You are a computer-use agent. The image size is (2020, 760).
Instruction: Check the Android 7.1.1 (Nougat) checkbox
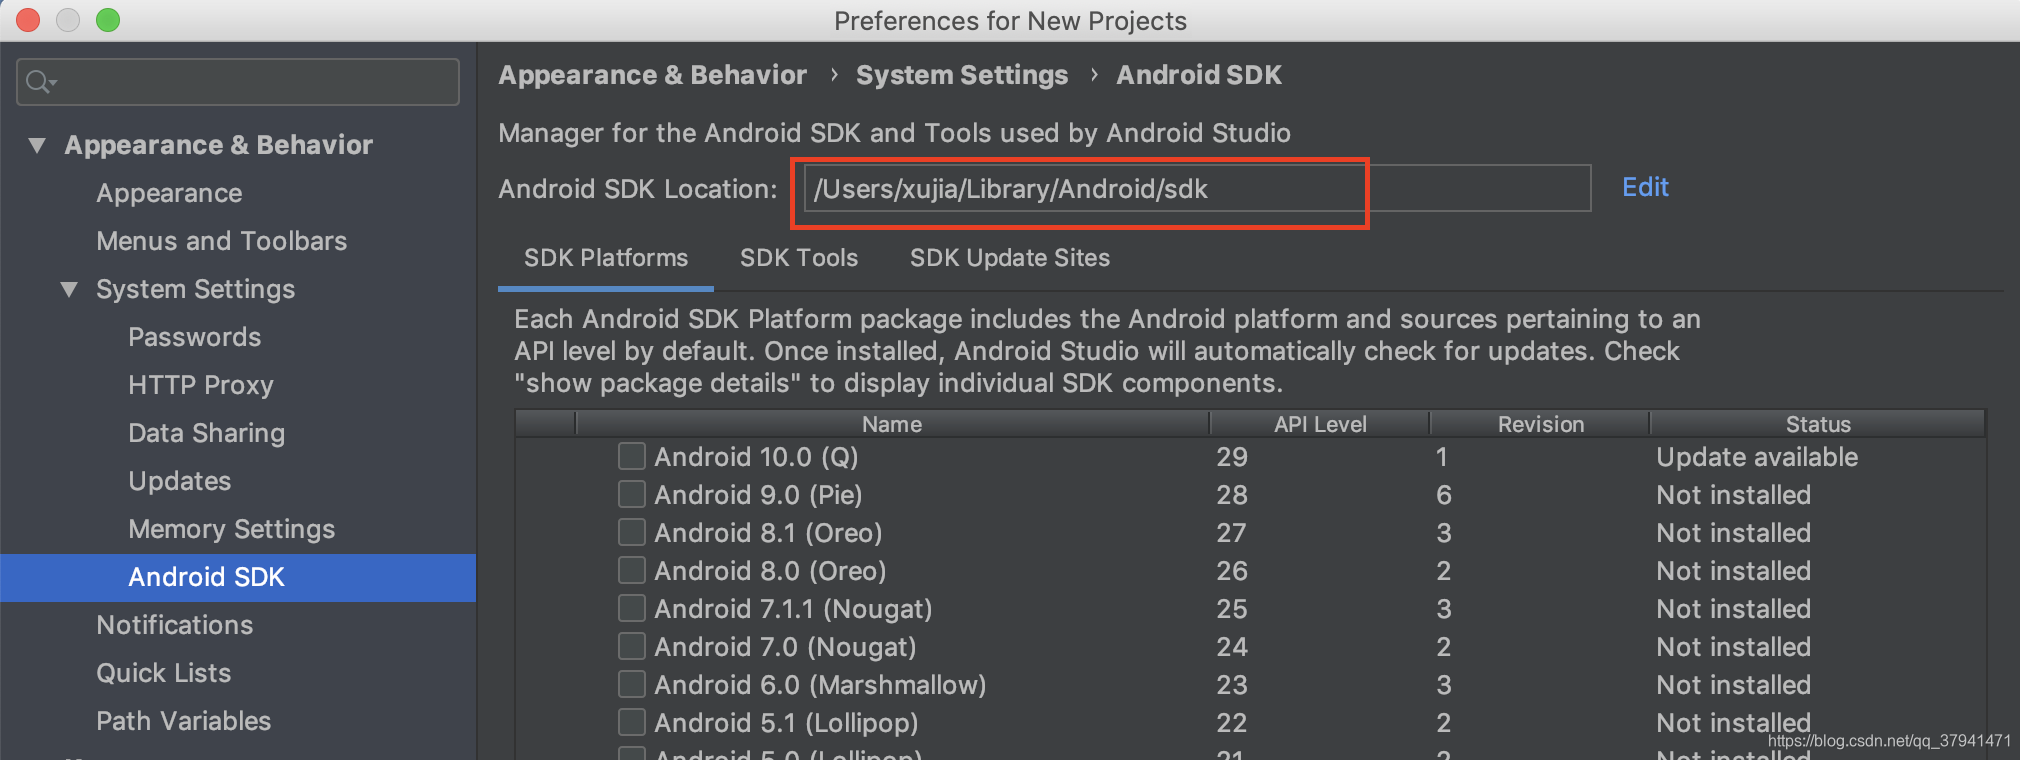coord(632,608)
